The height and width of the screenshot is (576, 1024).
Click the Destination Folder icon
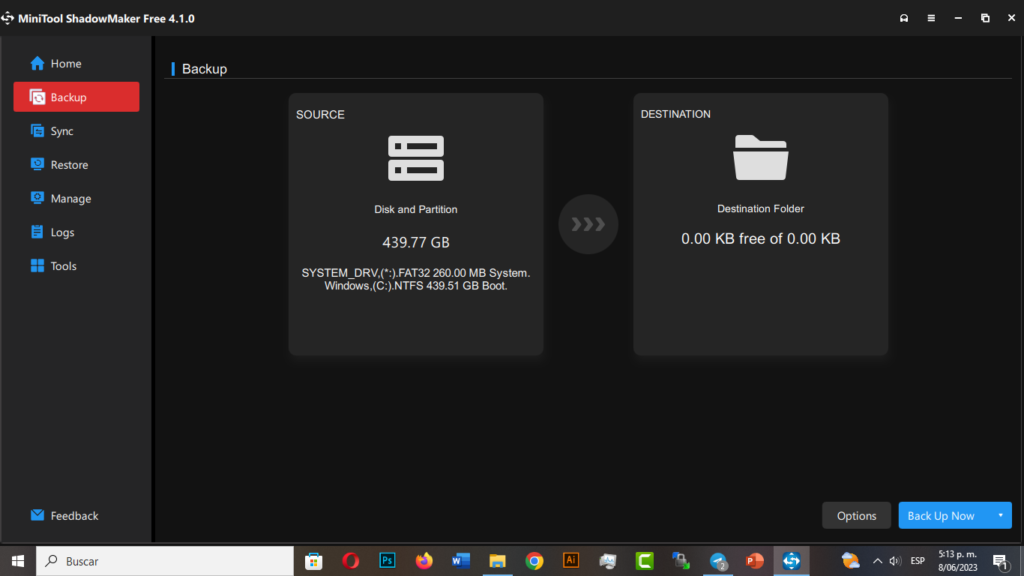tap(761, 158)
